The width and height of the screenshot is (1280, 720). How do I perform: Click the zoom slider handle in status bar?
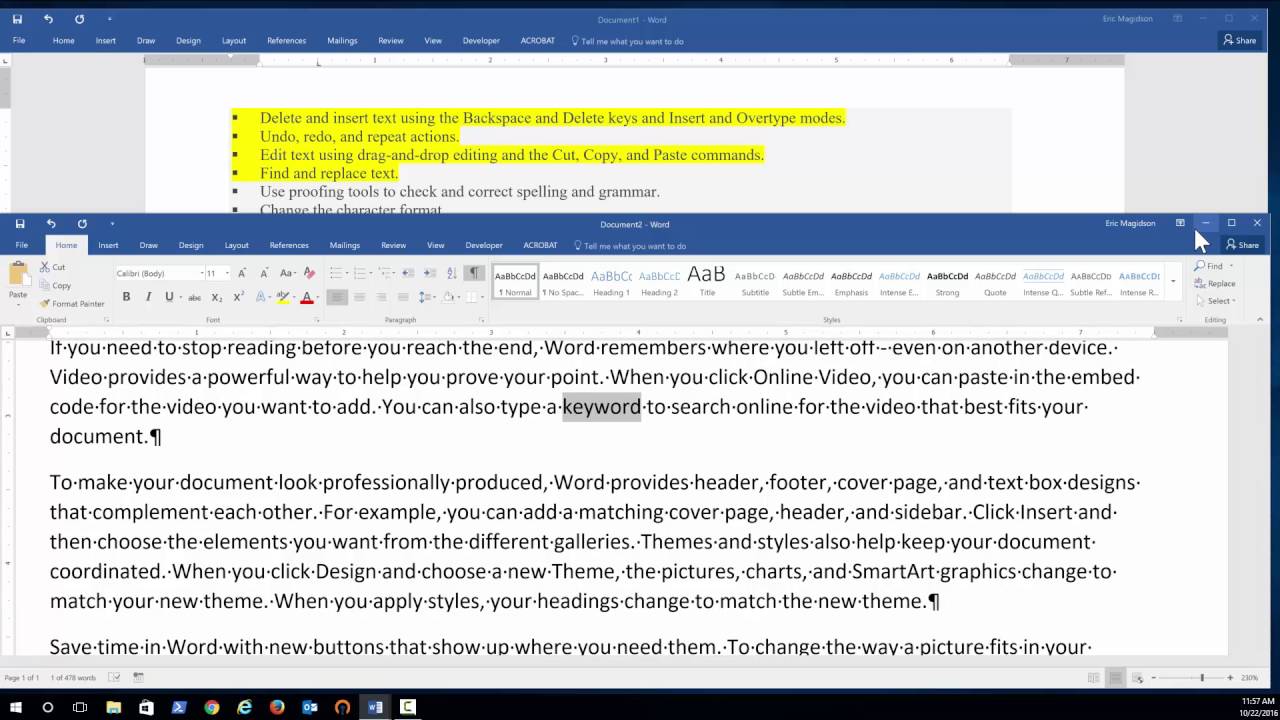tap(1202, 678)
